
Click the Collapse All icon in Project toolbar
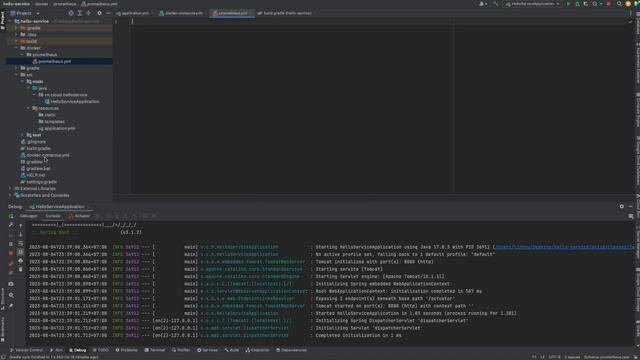(x=89, y=13)
